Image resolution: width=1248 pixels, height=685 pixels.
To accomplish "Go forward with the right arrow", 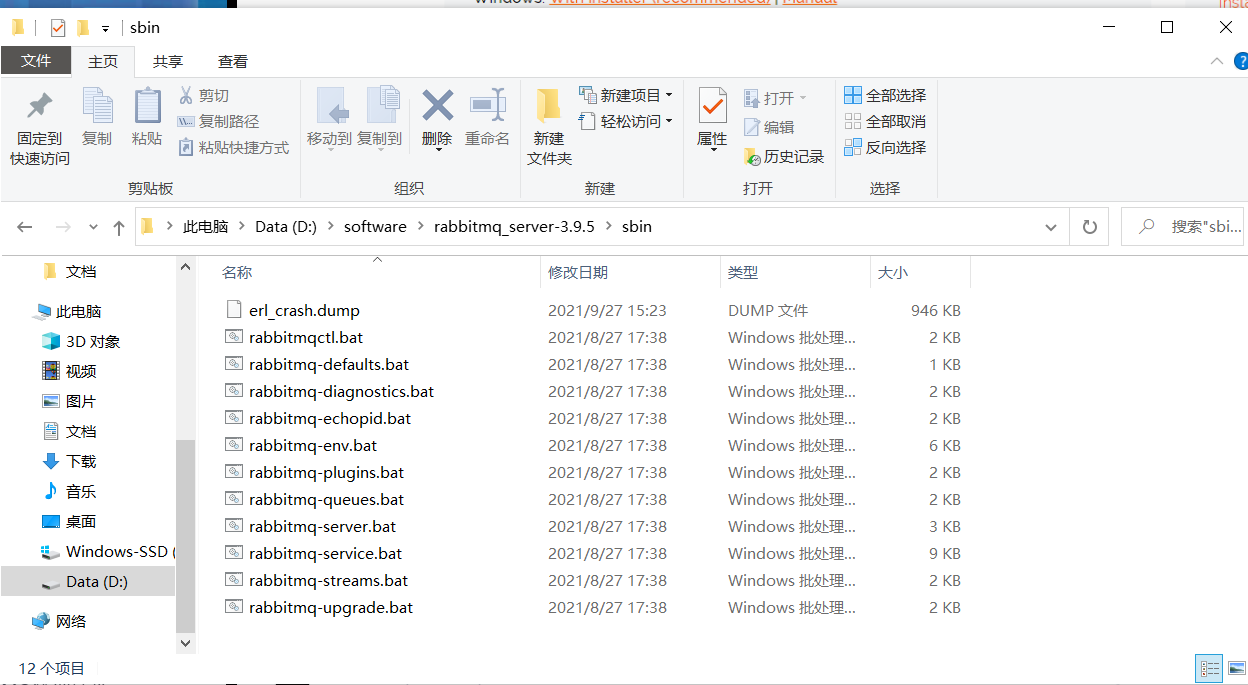I will (x=63, y=227).
